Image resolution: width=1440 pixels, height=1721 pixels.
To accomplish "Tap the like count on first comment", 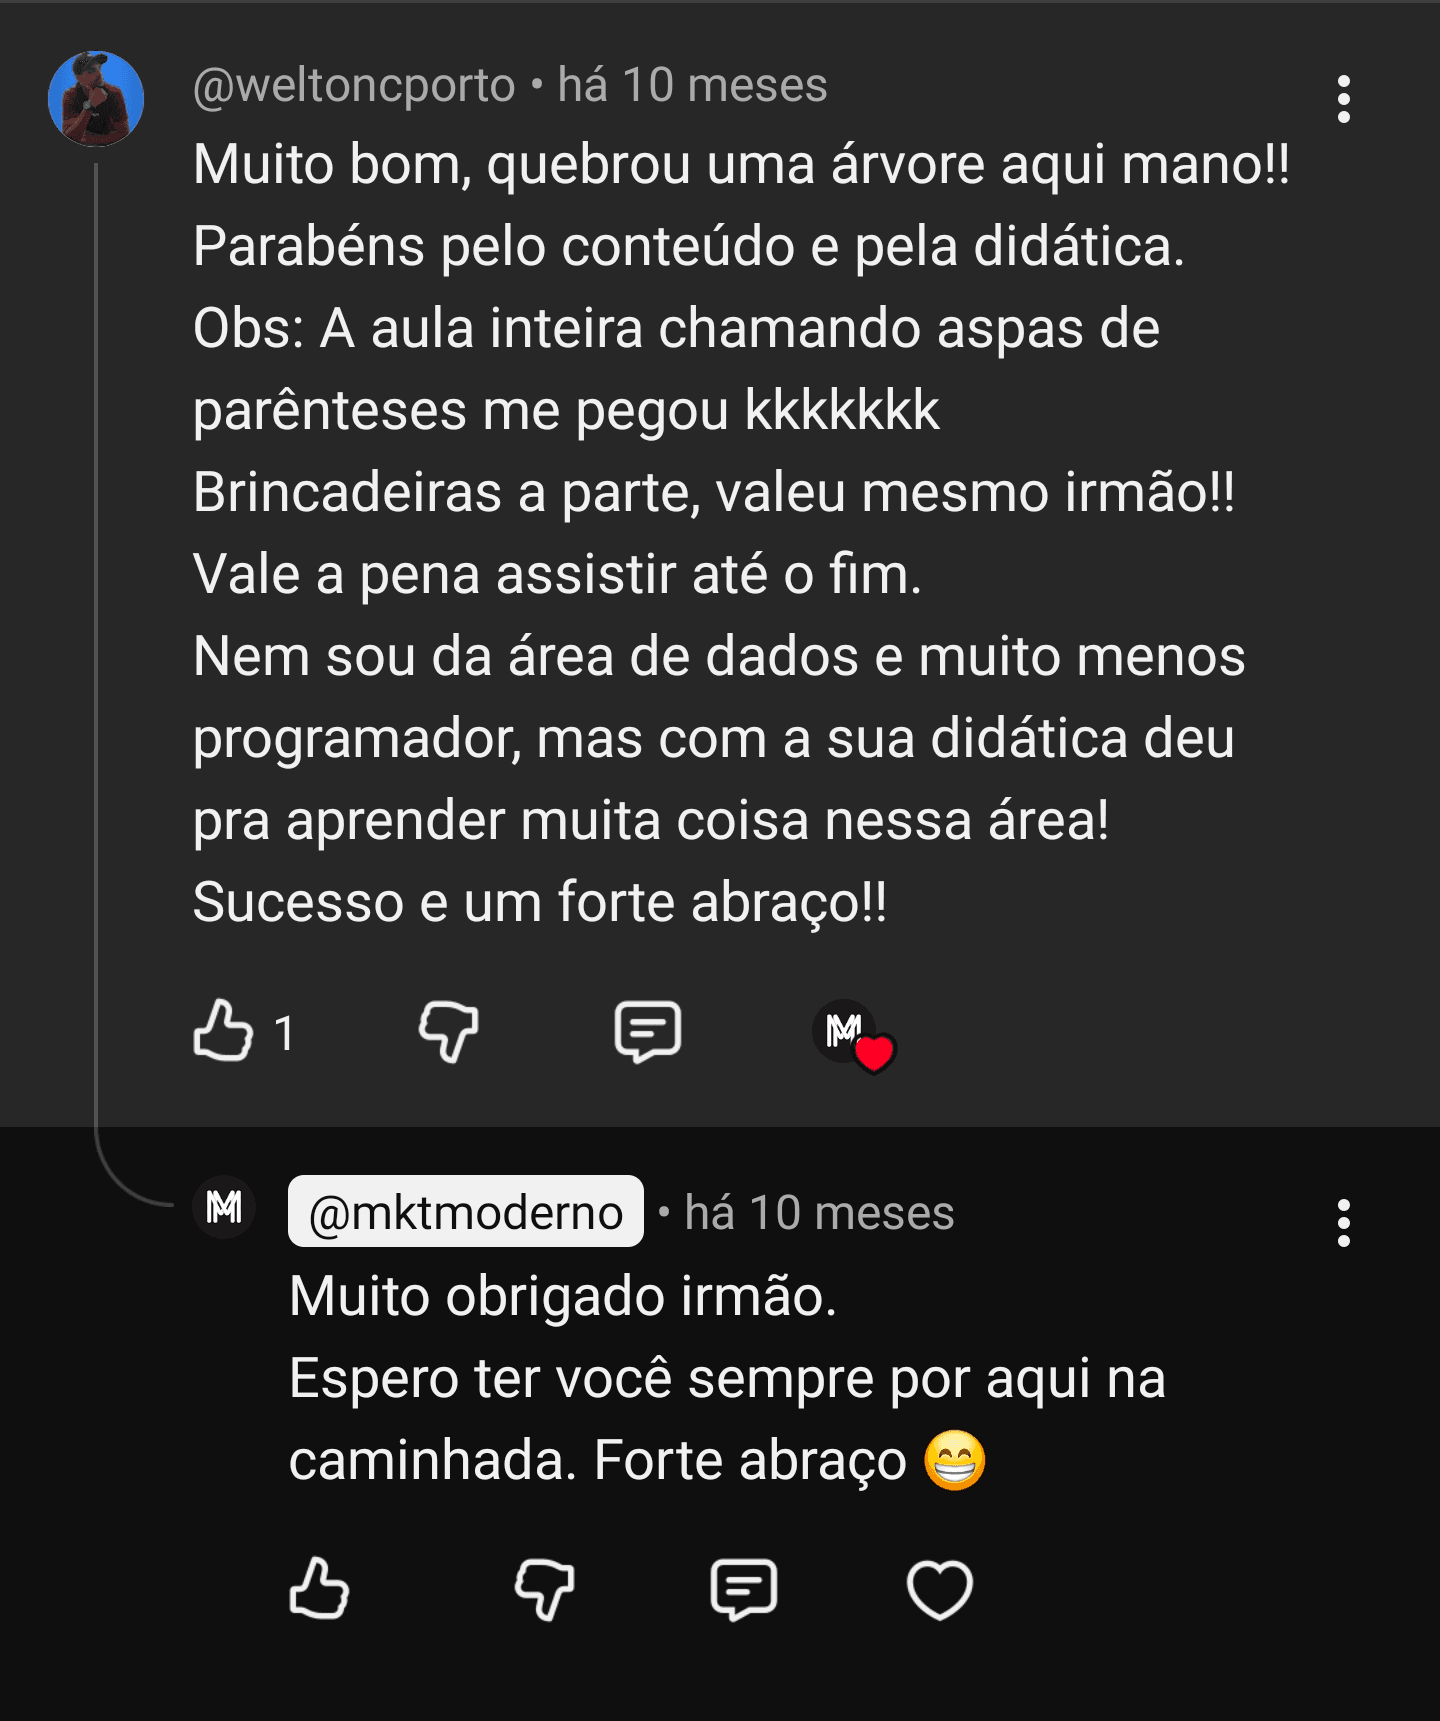I will click(x=285, y=1033).
